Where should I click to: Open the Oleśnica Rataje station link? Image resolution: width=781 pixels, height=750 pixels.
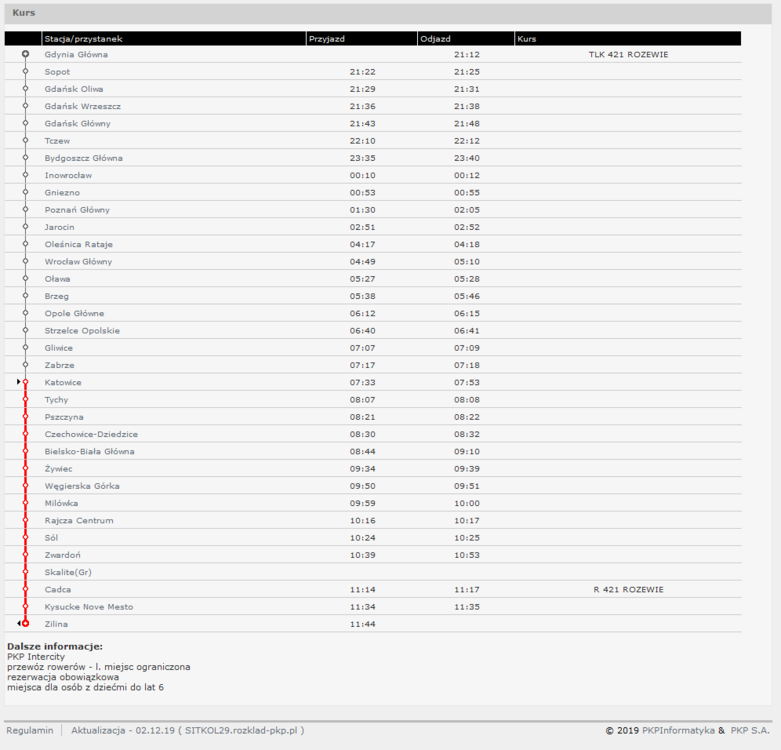click(78, 245)
